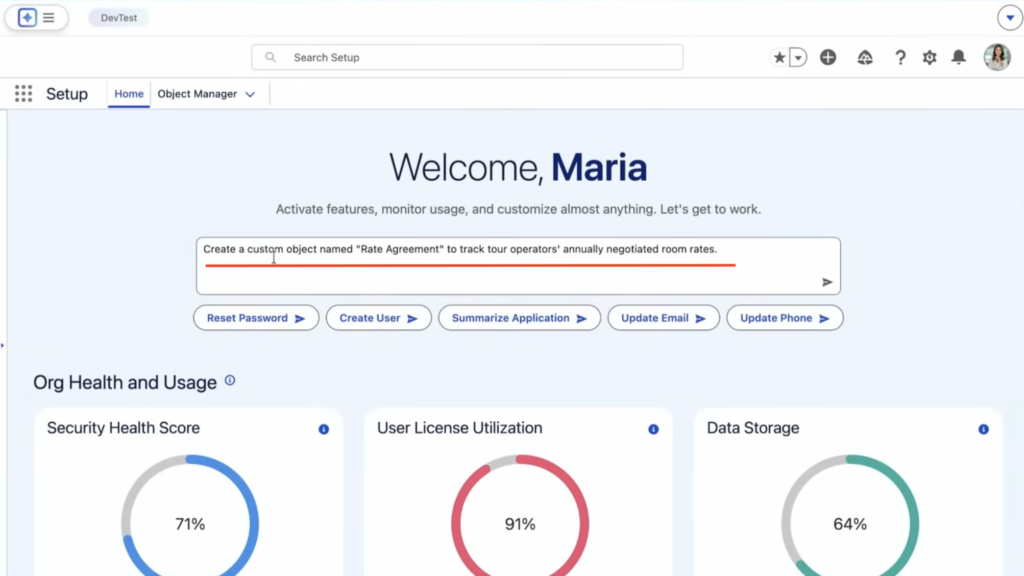Viewport: 1024px width, 576px height.
Task: Open the global actions plus icon
Action: [x=828, y=58]
